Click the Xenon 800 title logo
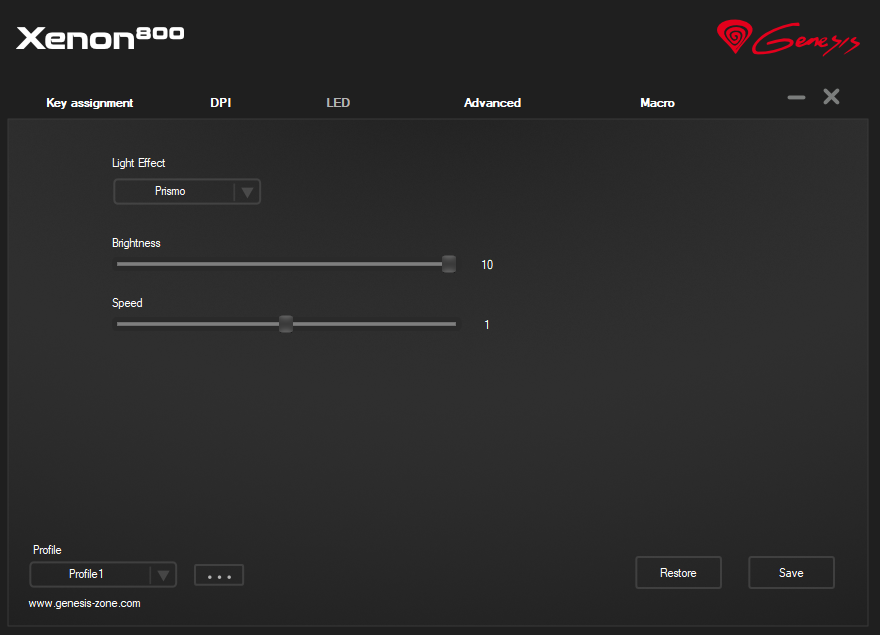Screen dimensions: 880x635 pos(100,38)
